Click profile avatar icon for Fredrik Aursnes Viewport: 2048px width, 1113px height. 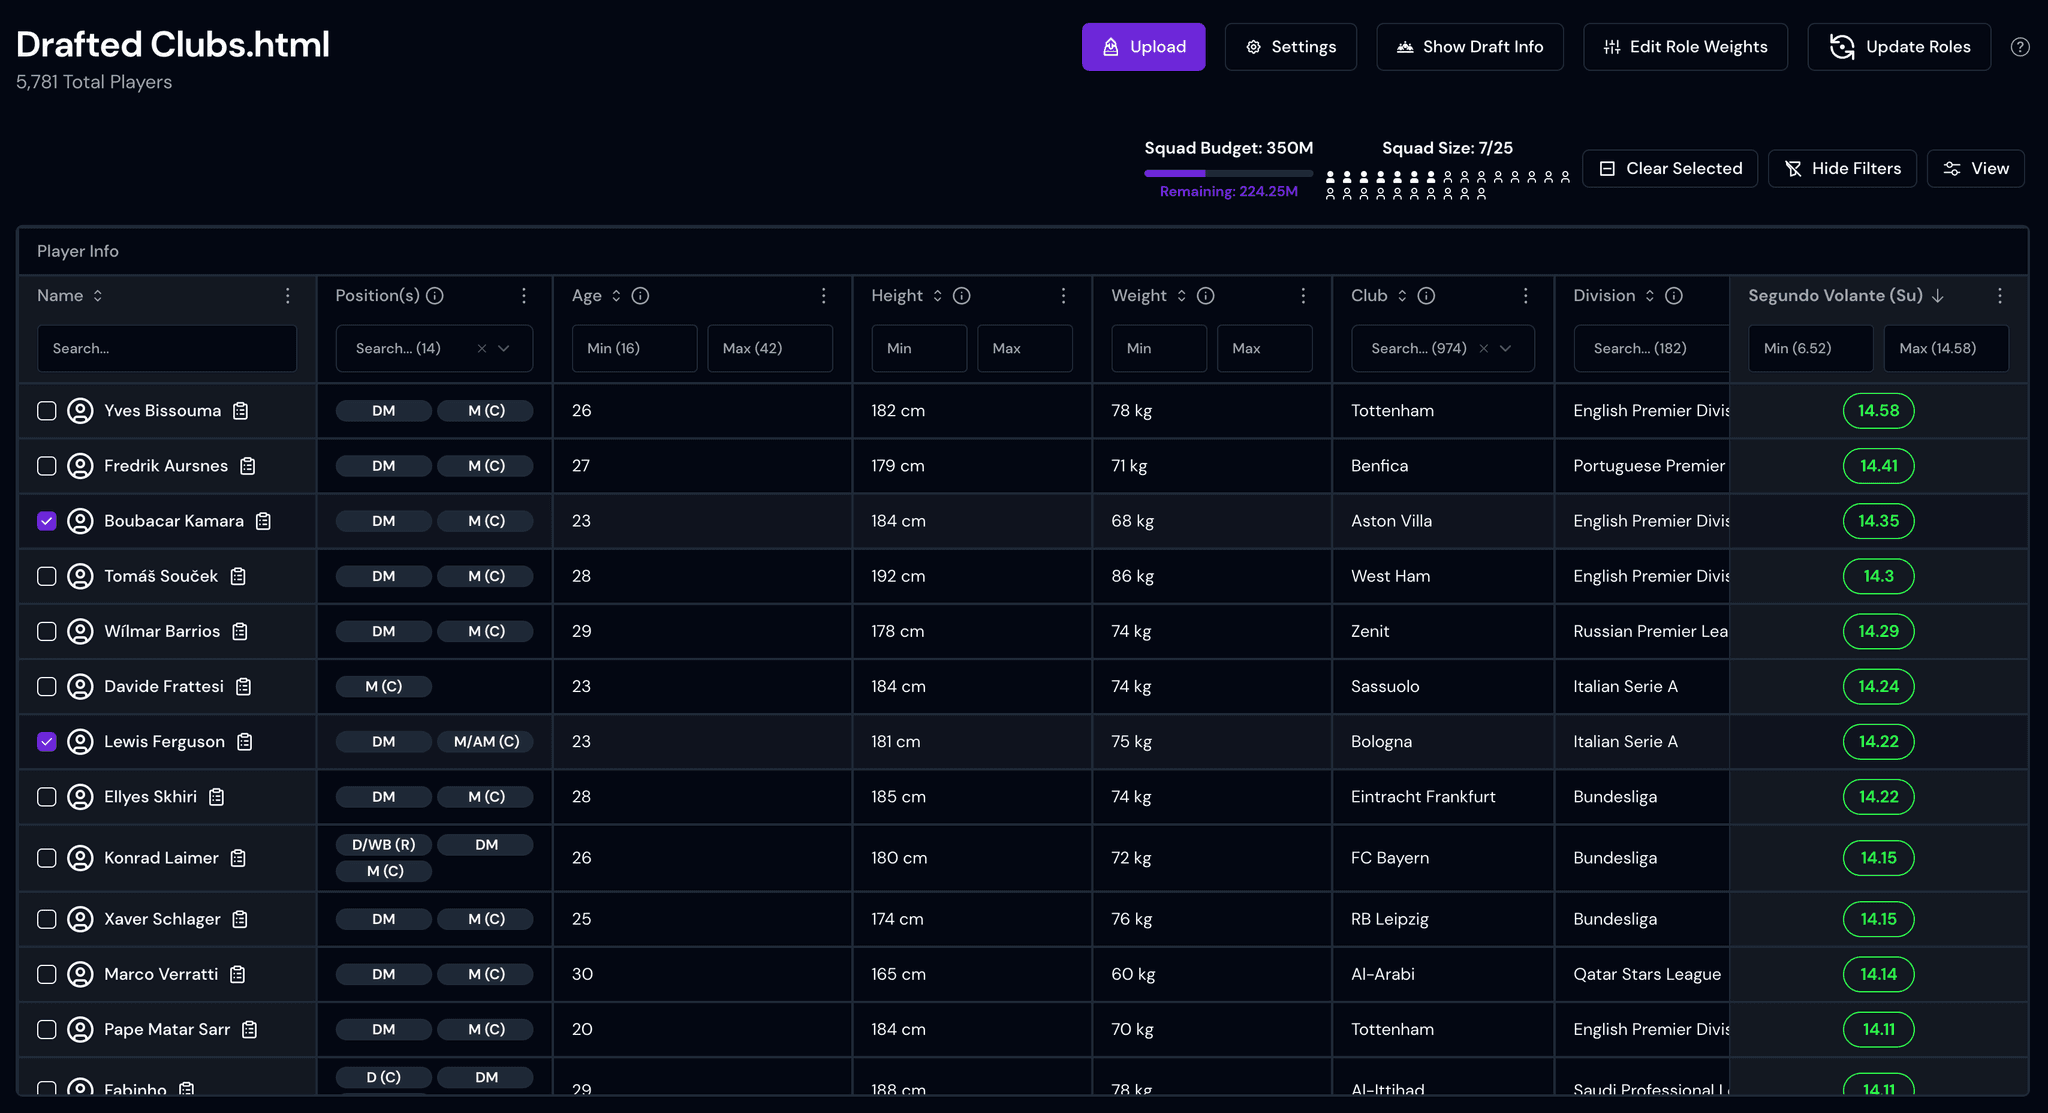point(80,466)
